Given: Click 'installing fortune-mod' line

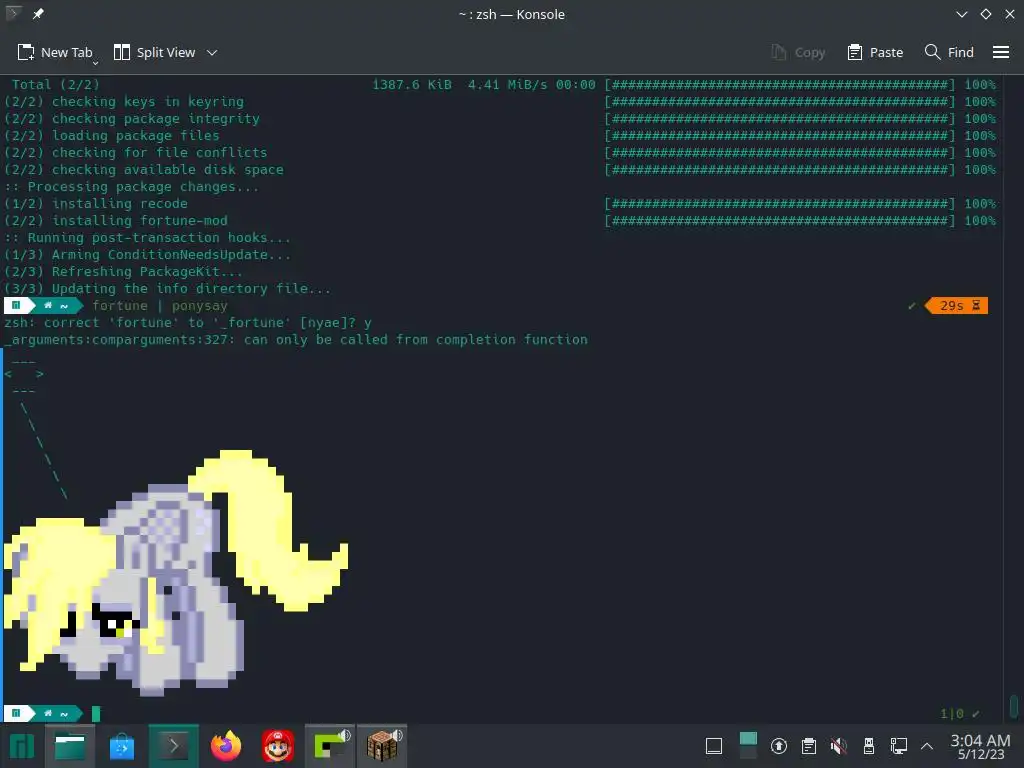Looking at the screenshot, I should coord(116,221).
